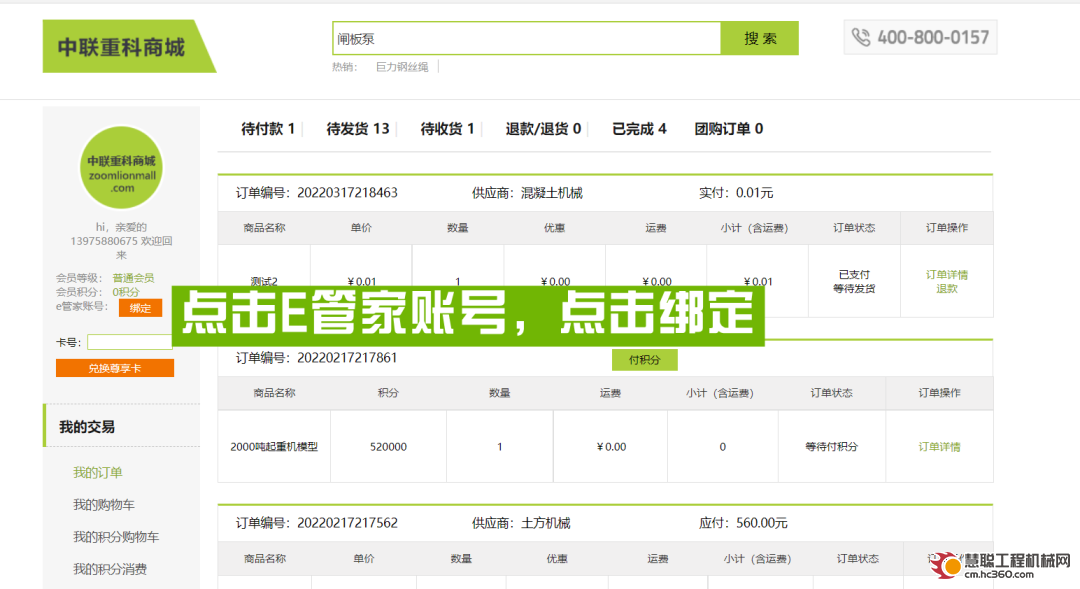Screen dimensions: 1080x589
Task: Open 我的积分消费 in sidebar
Action: coord(110,569)
